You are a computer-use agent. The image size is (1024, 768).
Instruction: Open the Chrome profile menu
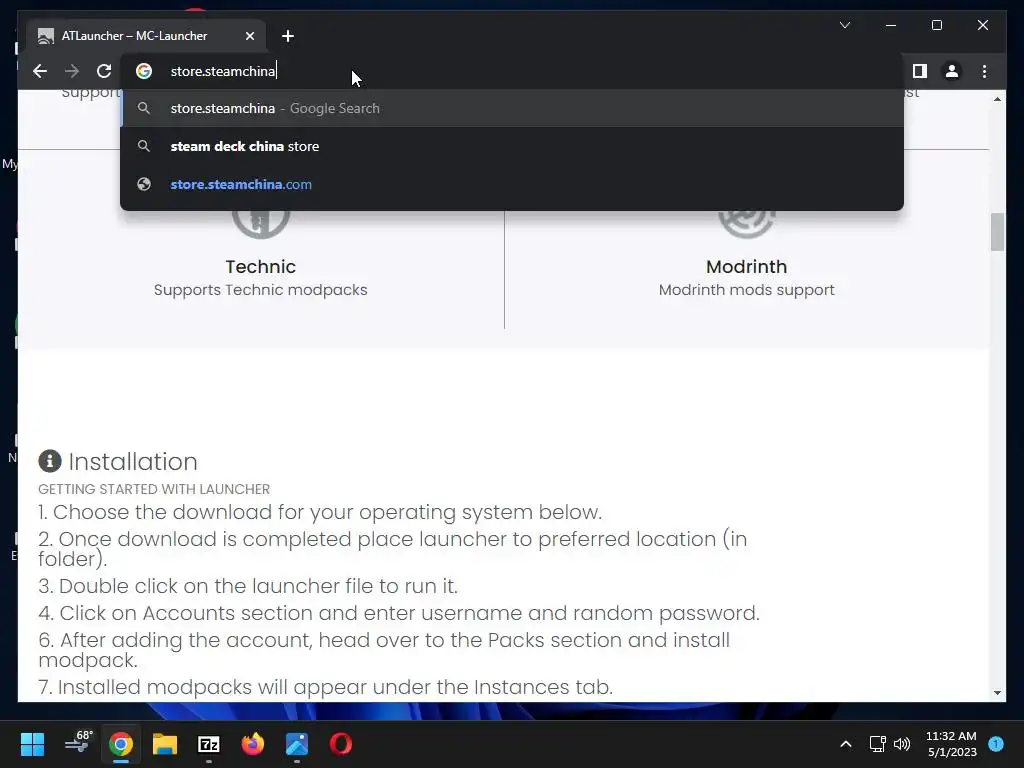coord(952,71)
